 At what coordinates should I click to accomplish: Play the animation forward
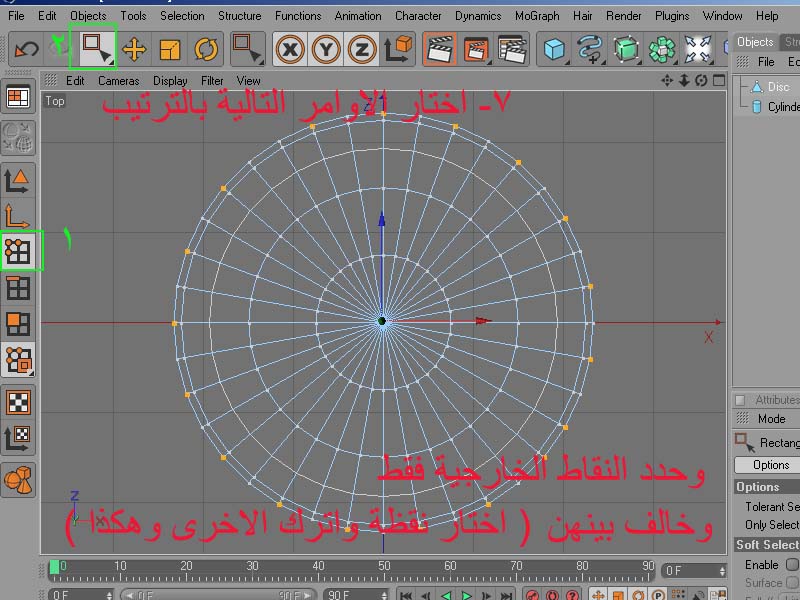point(466,595)
